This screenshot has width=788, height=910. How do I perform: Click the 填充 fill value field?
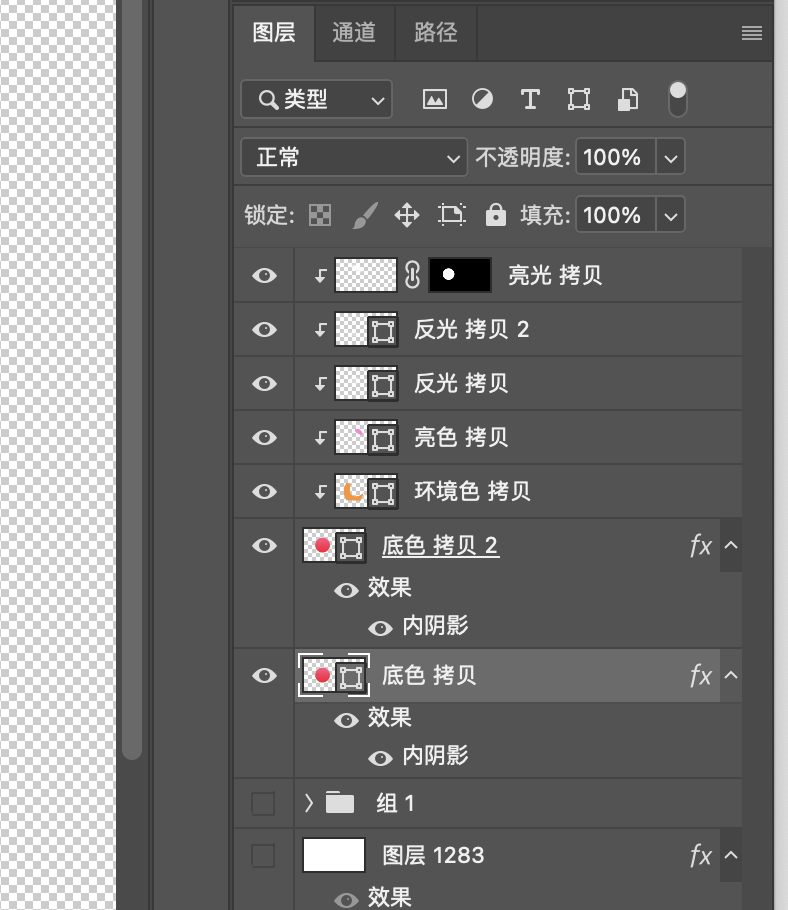coord(616,215)
